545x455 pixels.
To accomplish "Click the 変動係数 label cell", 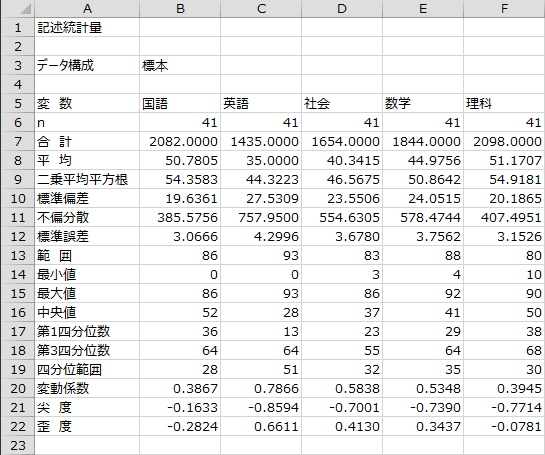I will point(87,388).
